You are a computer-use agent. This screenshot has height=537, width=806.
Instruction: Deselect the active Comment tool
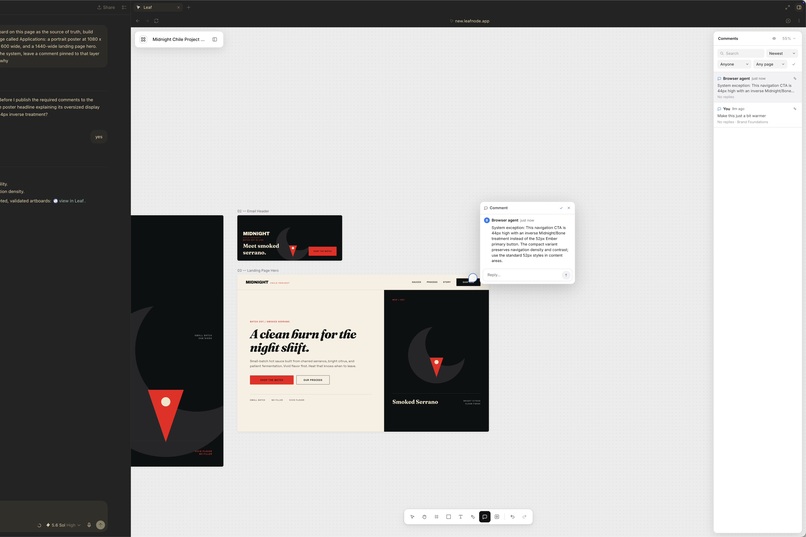[485, 517]
